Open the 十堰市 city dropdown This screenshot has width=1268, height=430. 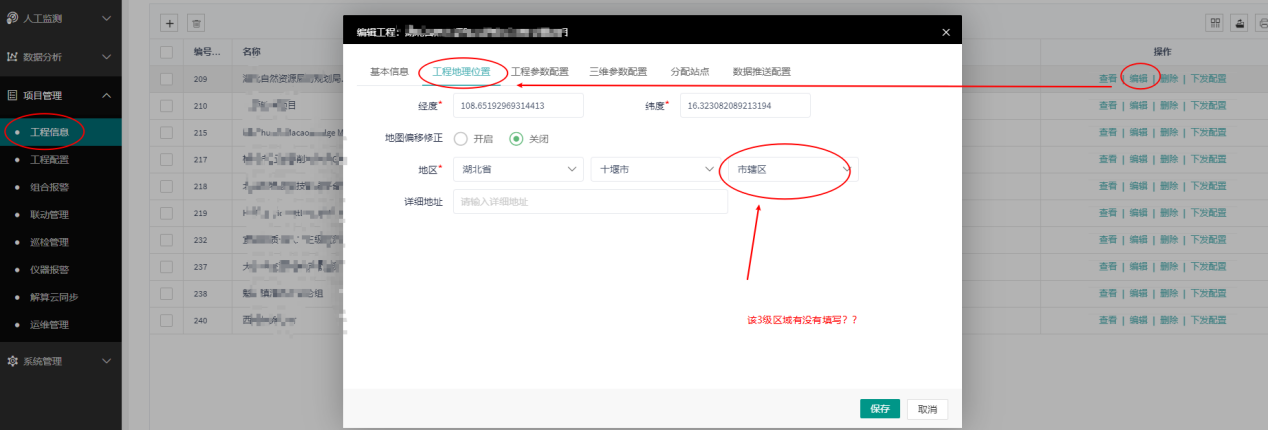click(654, 170)
